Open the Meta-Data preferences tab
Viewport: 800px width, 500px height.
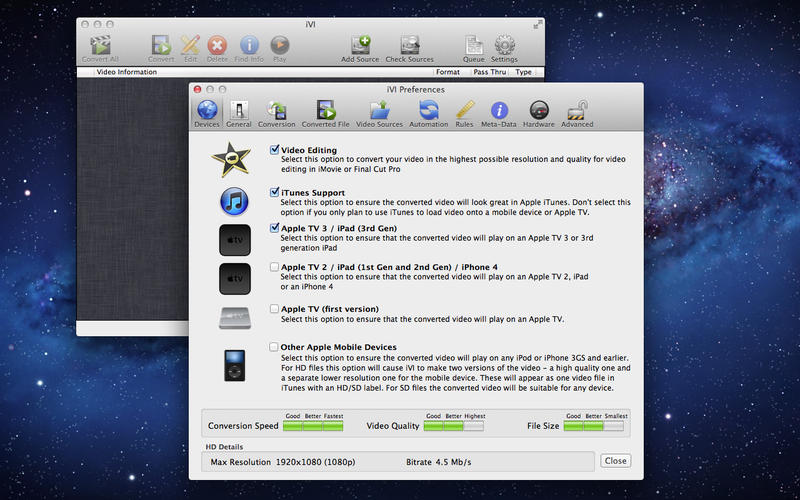498,112
